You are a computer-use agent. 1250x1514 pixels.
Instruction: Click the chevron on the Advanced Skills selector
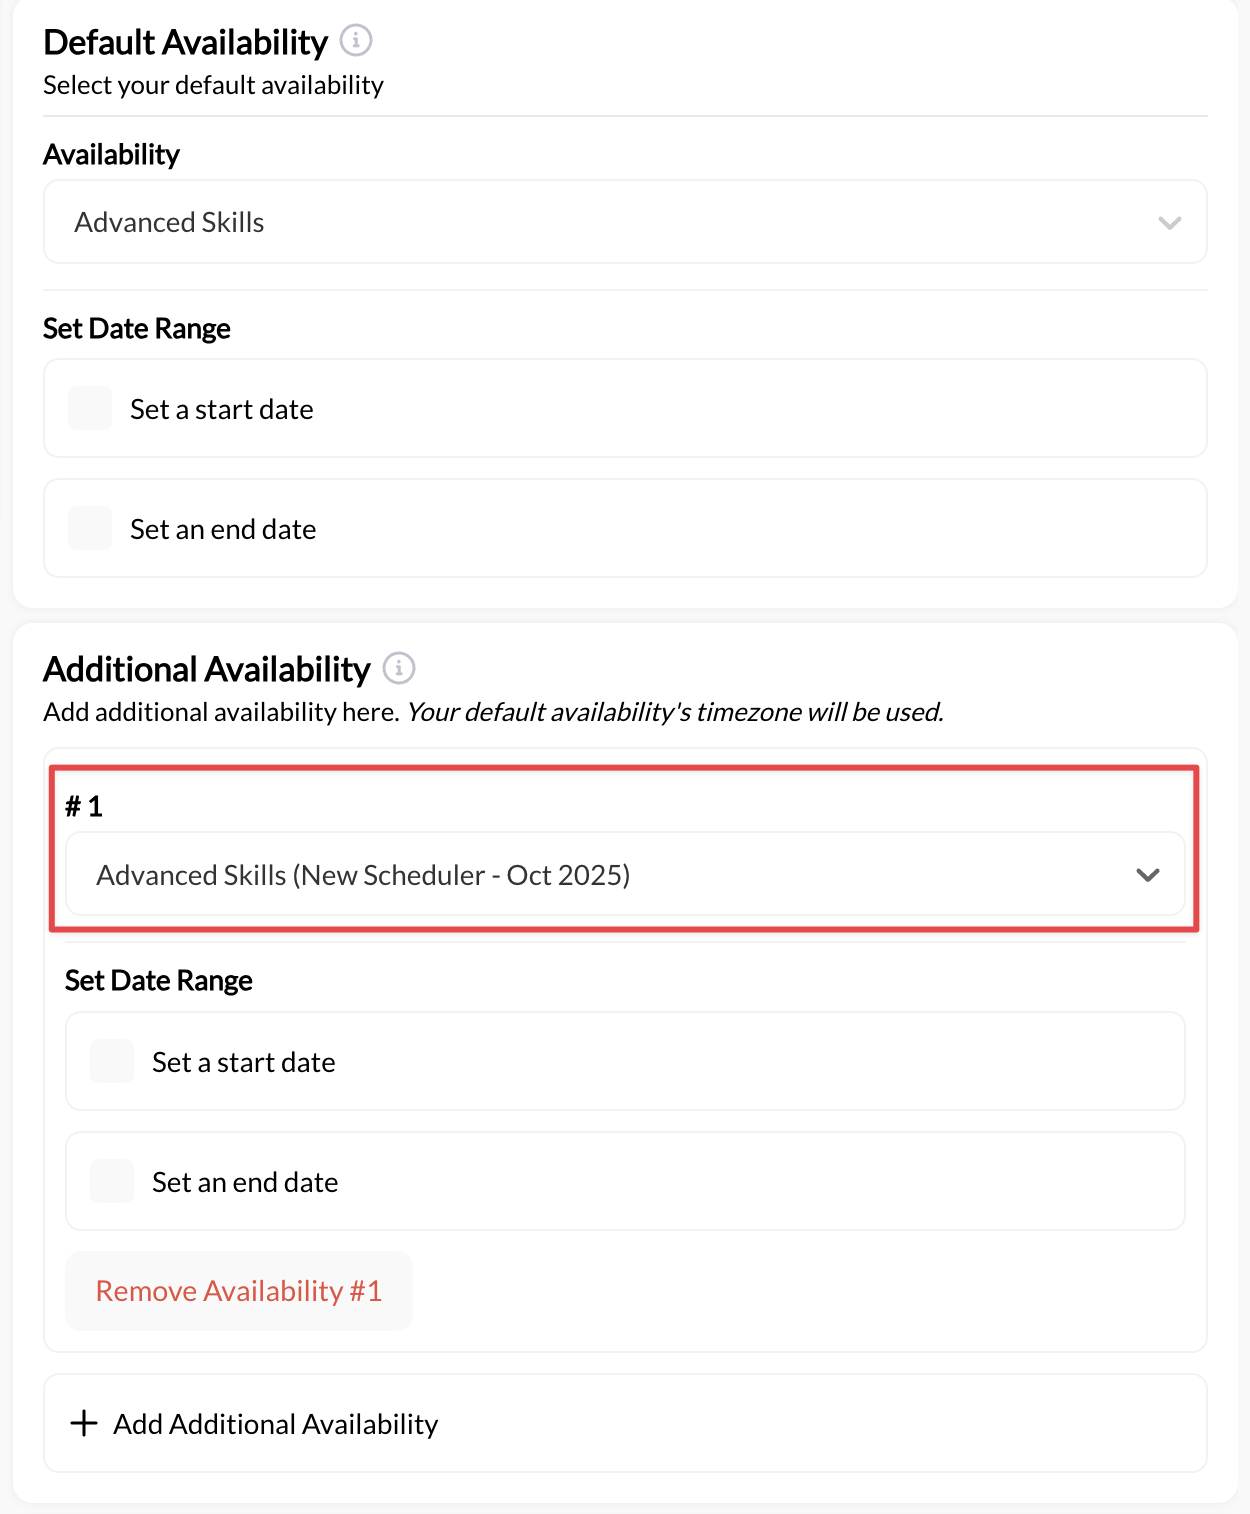(1172, 222)
